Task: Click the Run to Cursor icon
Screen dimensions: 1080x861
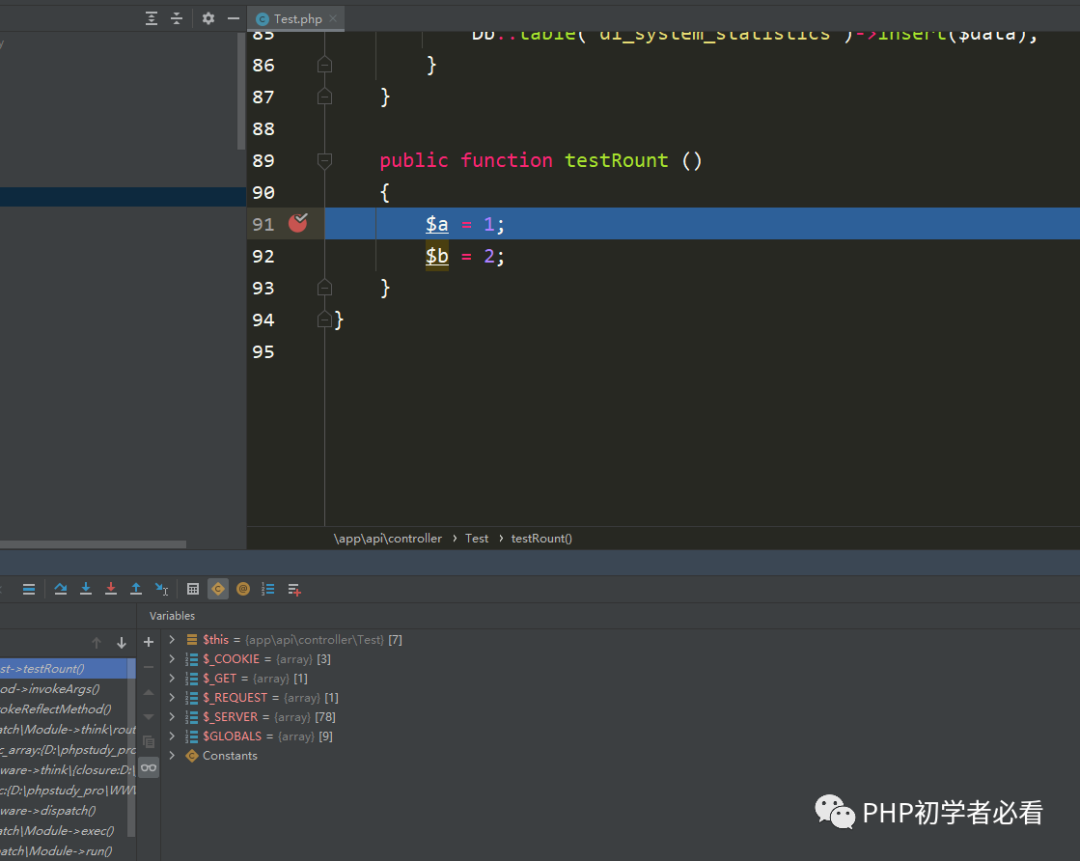Action: pos(161,589)
